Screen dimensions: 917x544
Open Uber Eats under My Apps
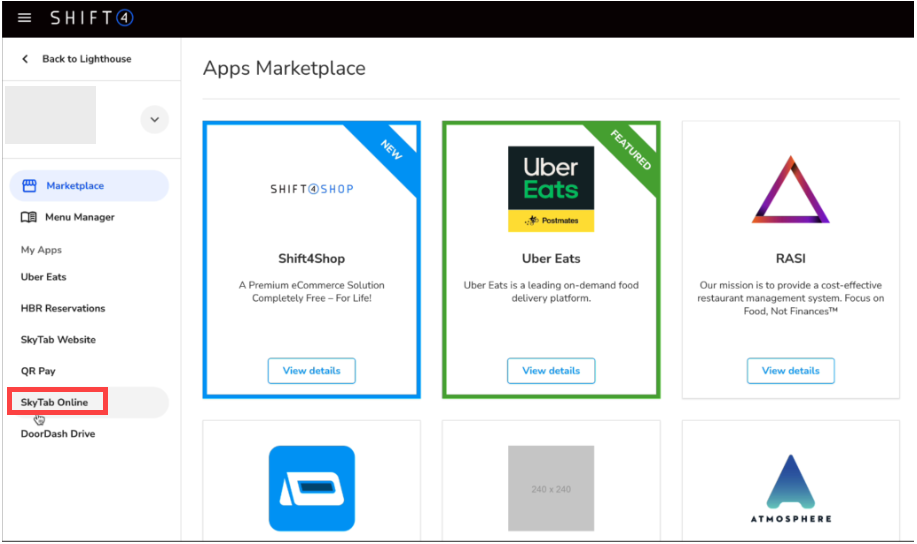coord(44,277)
